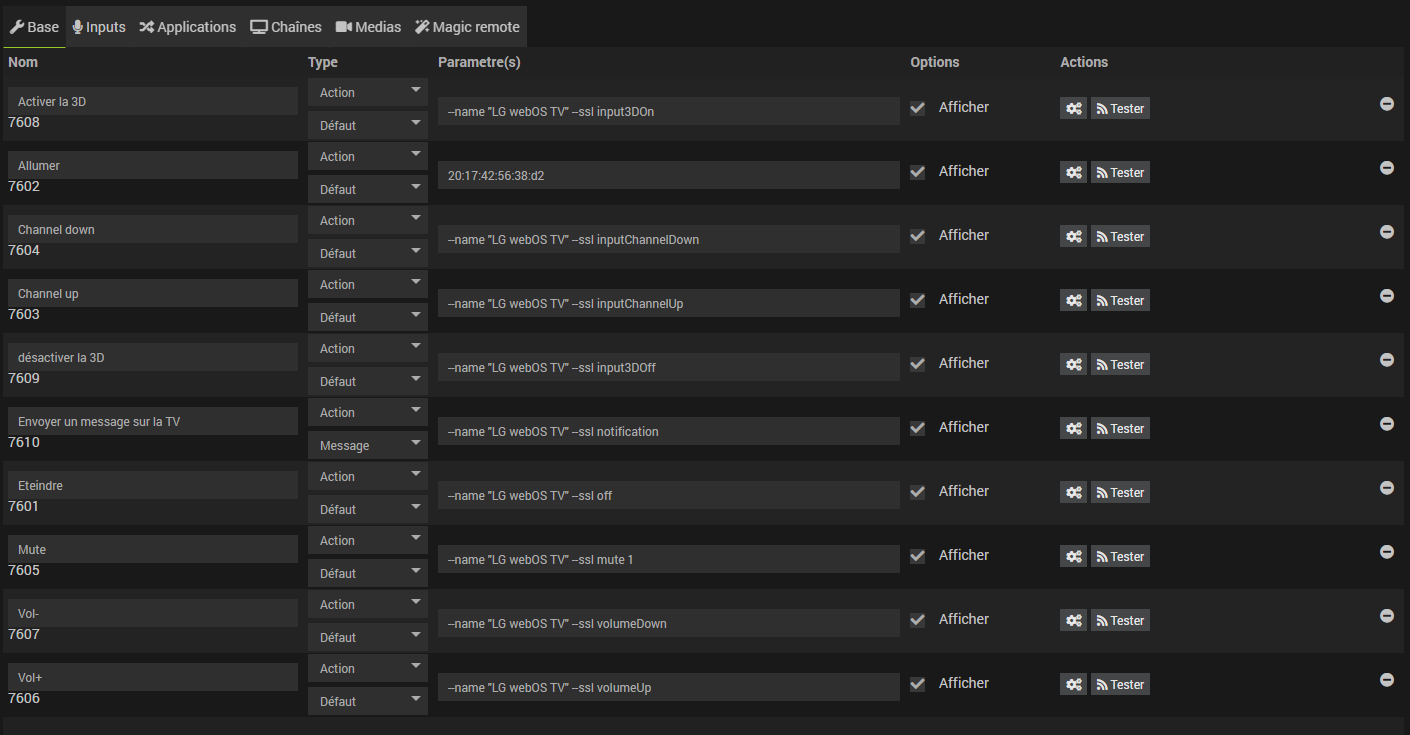
Task: Expand the Action type dropdown for Activer la 3D
Action: (x=368, y=93)
